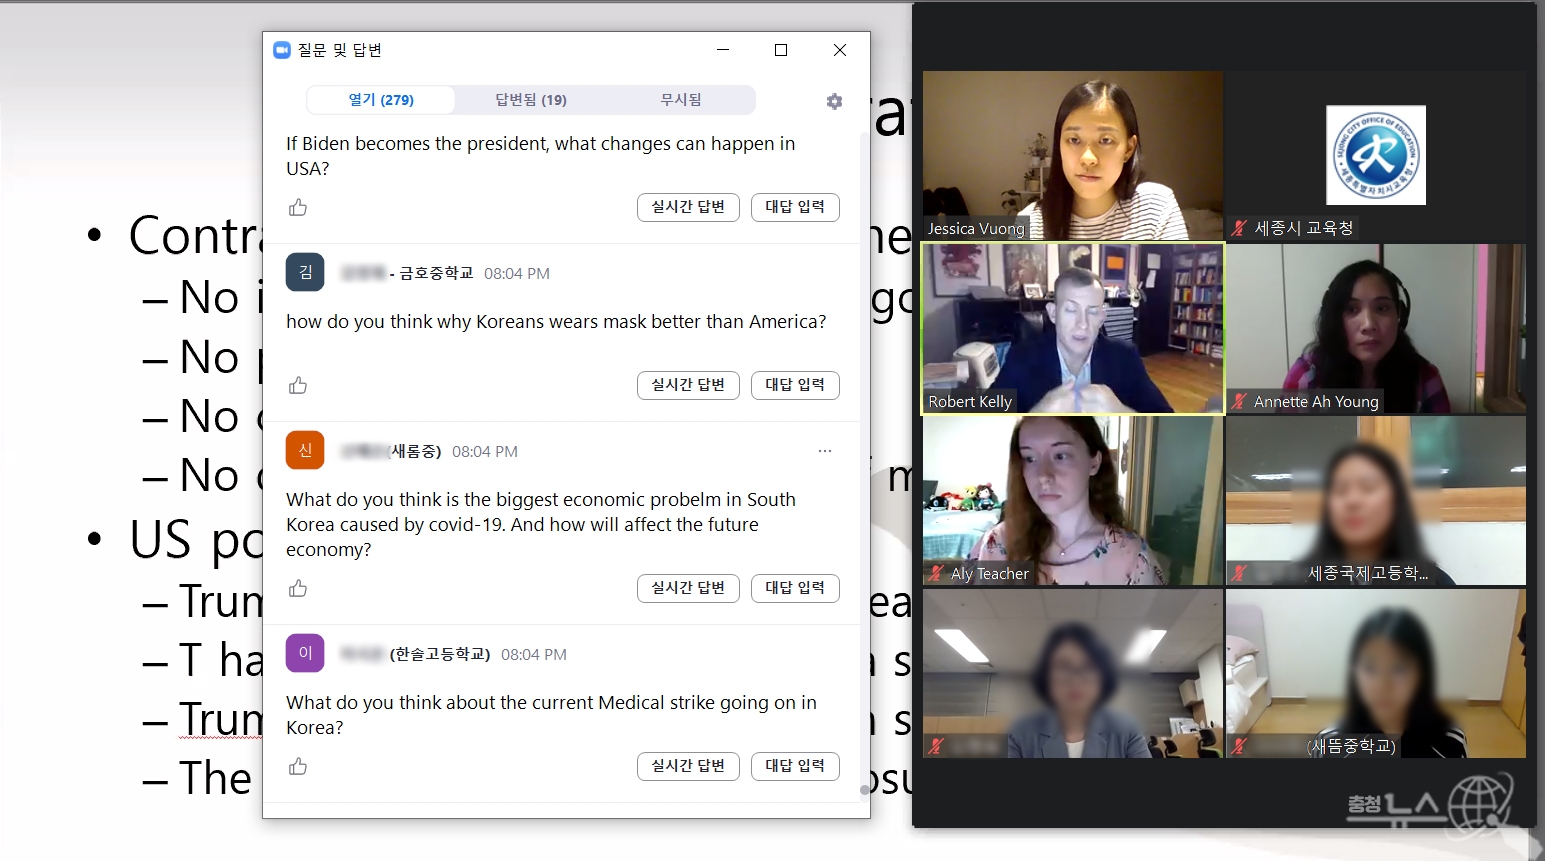Screen dimensions: 1545x861
Task: Maximize the 질문 및 답변 window
Action: (781, 50)
